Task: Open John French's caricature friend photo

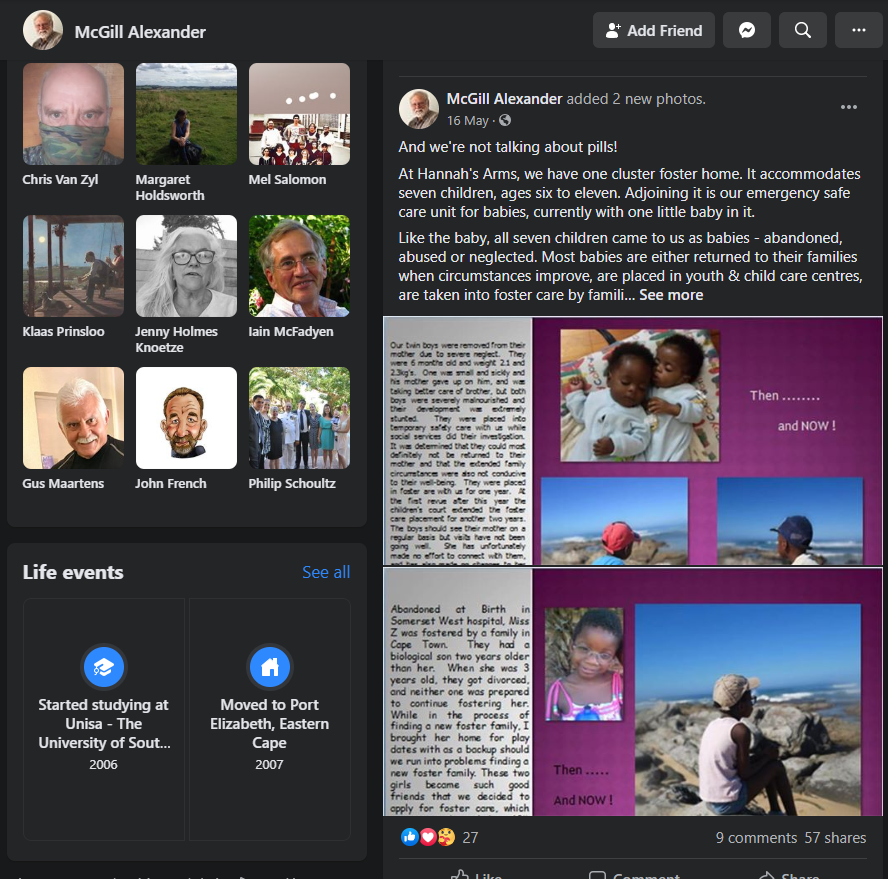Action: pyautogui.click(x=186, y=418)
